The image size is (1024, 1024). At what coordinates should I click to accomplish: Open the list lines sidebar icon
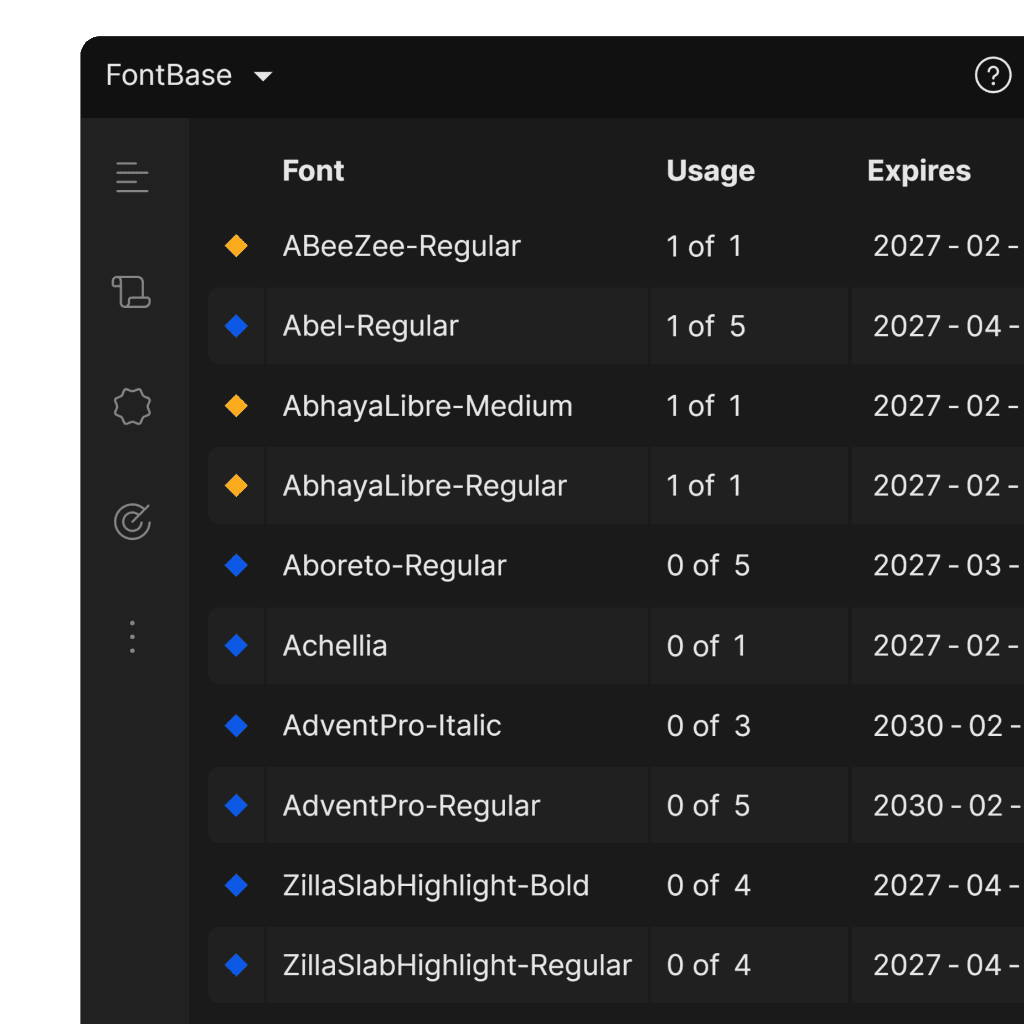[x=132, y=177]
